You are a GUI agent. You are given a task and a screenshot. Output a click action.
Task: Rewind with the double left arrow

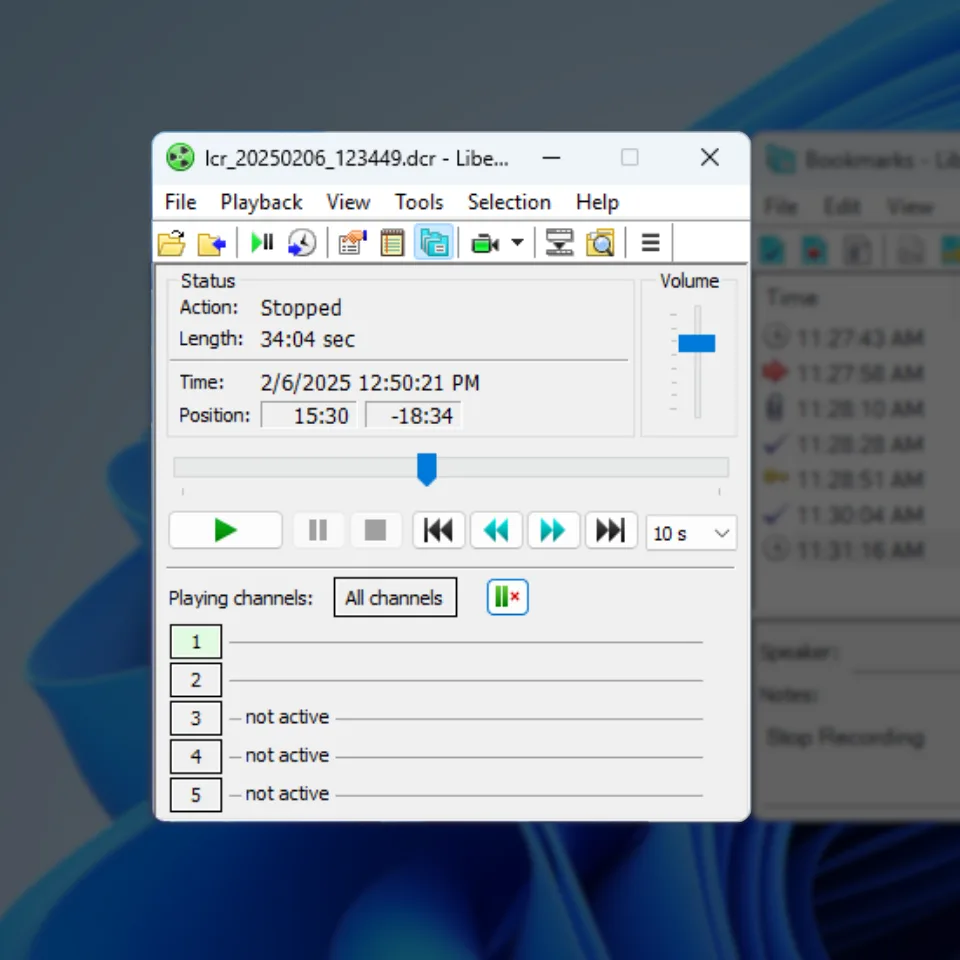tap(496, 530)
